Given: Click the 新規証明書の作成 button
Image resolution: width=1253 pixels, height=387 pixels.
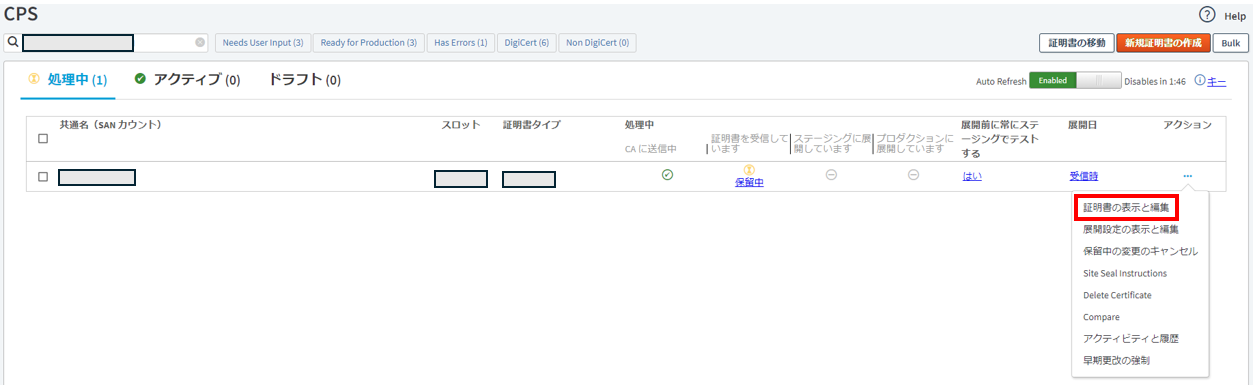Looking at the screenshot, I should [1163, 43].
